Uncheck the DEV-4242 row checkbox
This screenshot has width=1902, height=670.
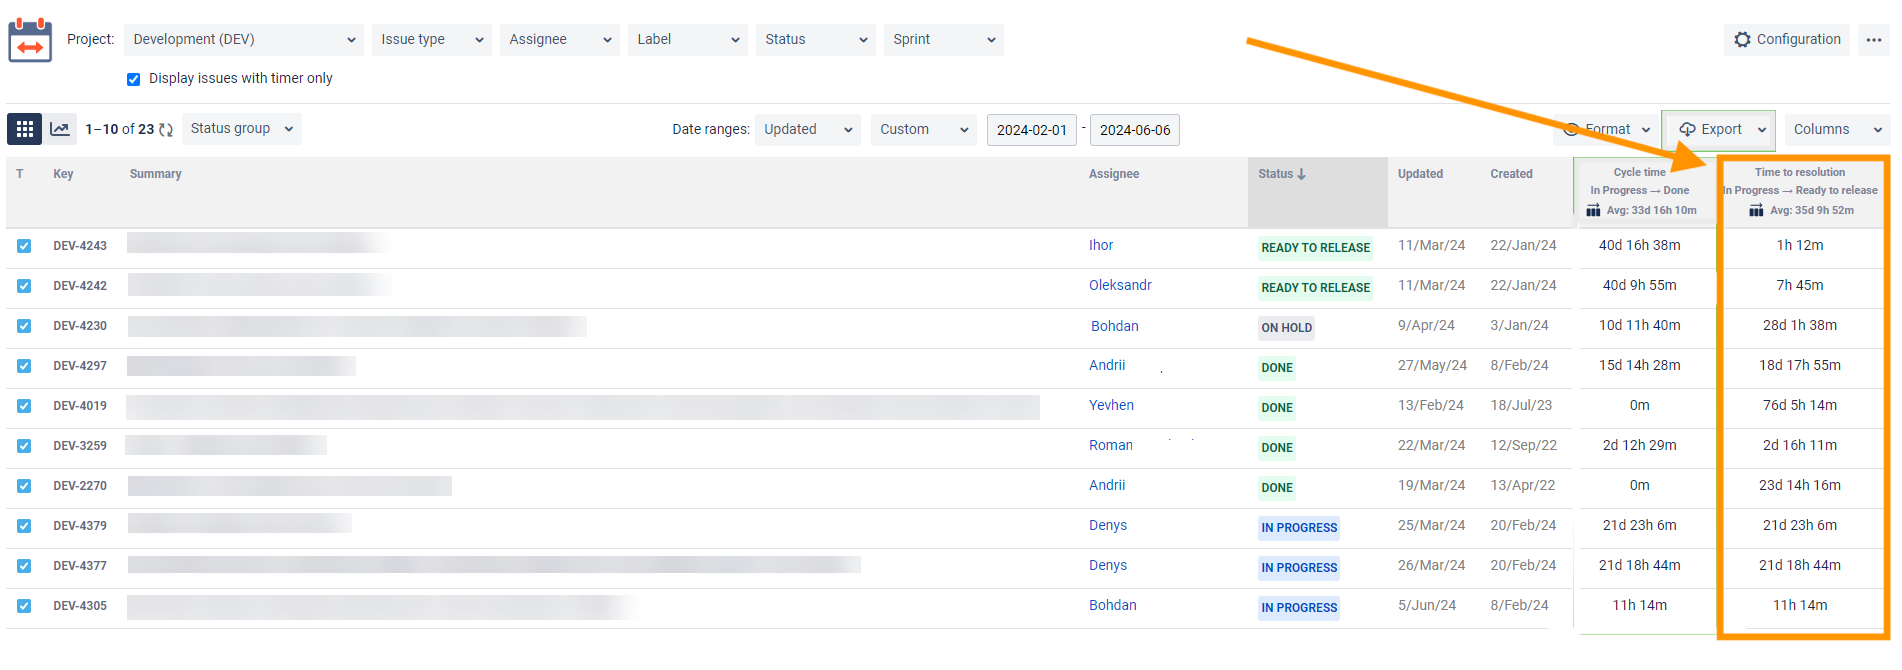coord(24,286)
